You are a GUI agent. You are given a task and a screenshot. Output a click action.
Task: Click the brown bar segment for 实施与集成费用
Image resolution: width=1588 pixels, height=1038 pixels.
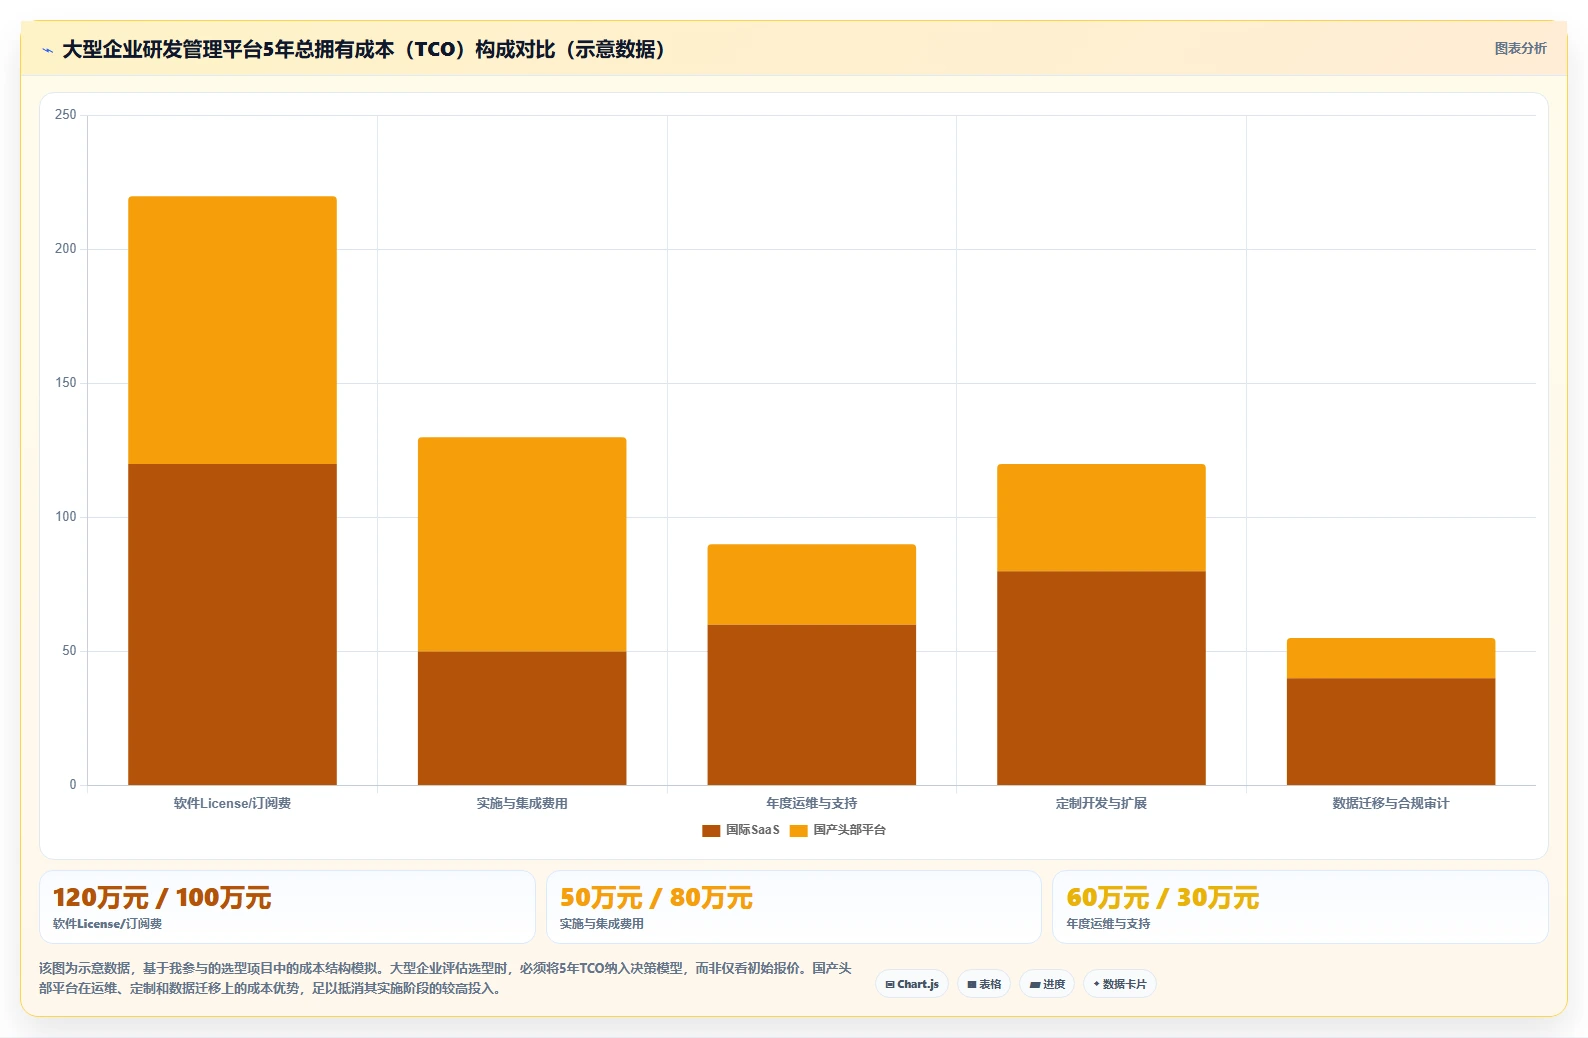pos(522,718)
